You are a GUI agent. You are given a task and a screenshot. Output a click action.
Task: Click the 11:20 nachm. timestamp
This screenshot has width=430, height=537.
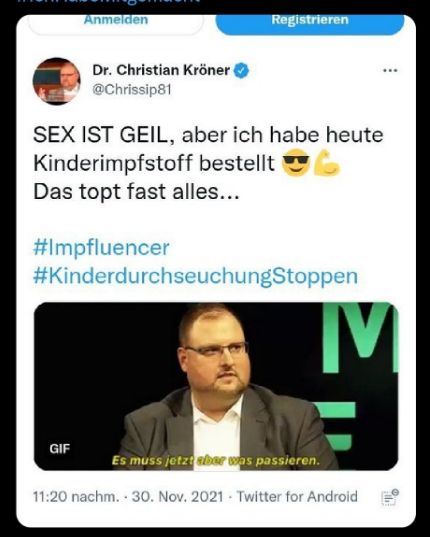coord(76,497)
